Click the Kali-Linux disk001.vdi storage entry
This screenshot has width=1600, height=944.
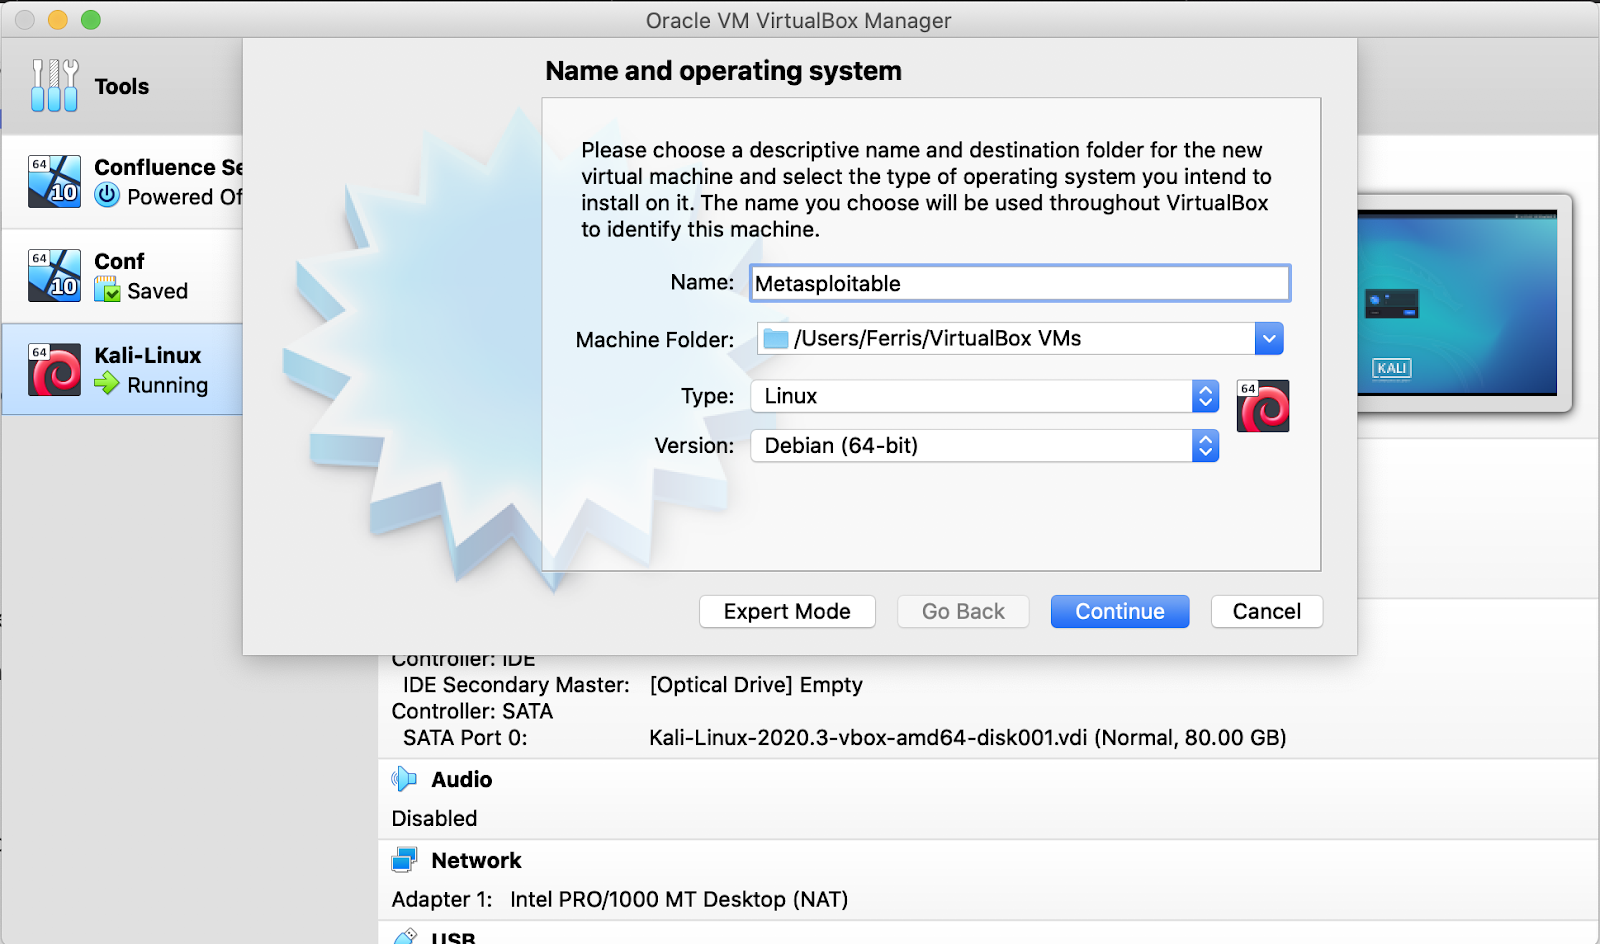(x=967, y=738)
